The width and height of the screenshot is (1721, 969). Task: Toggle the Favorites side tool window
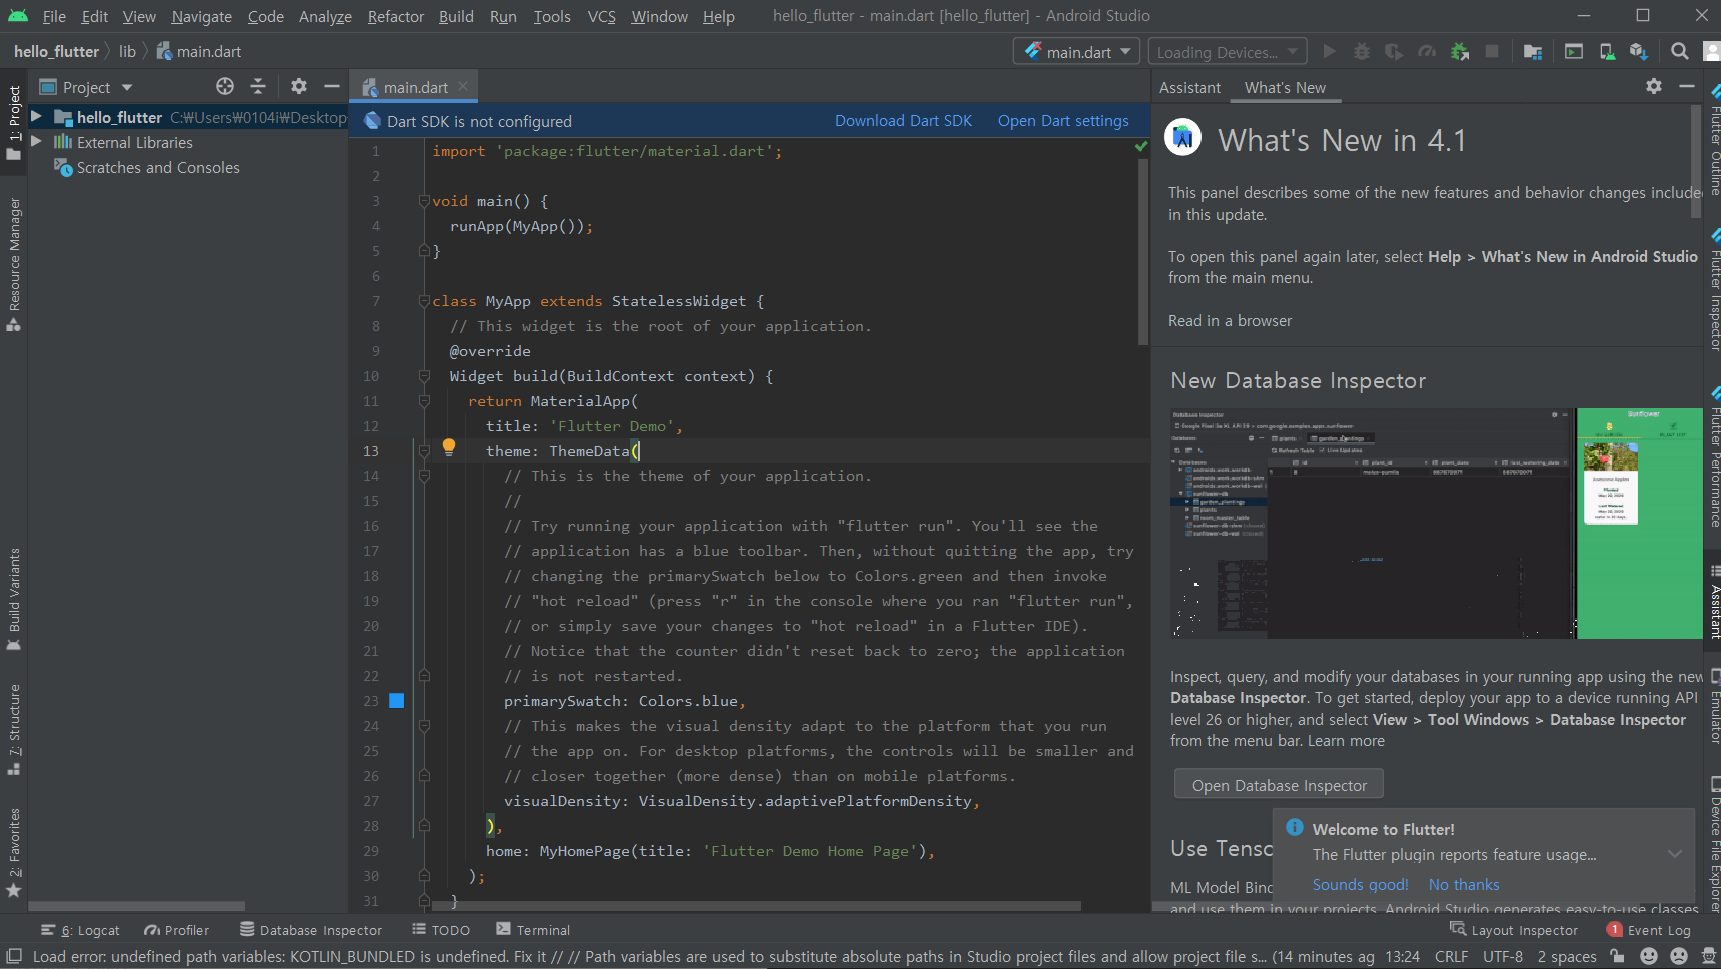click(x=14, y=852)
